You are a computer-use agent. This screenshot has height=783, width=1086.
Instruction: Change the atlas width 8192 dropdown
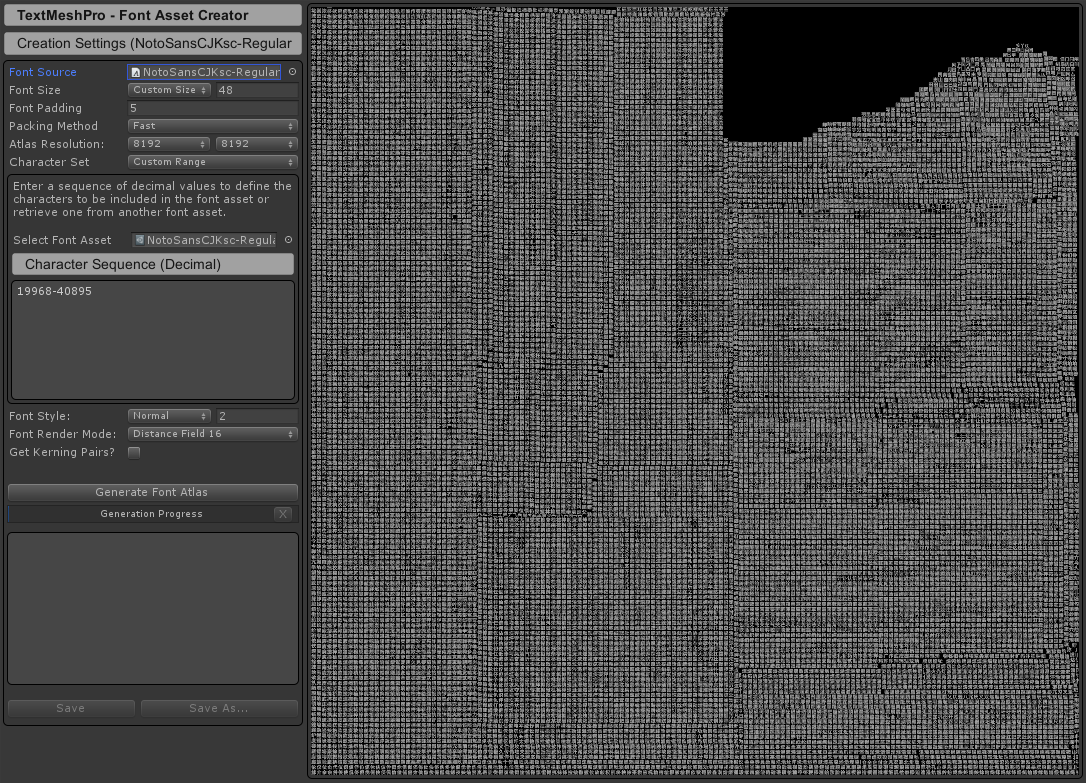click(x=168, y=143)
